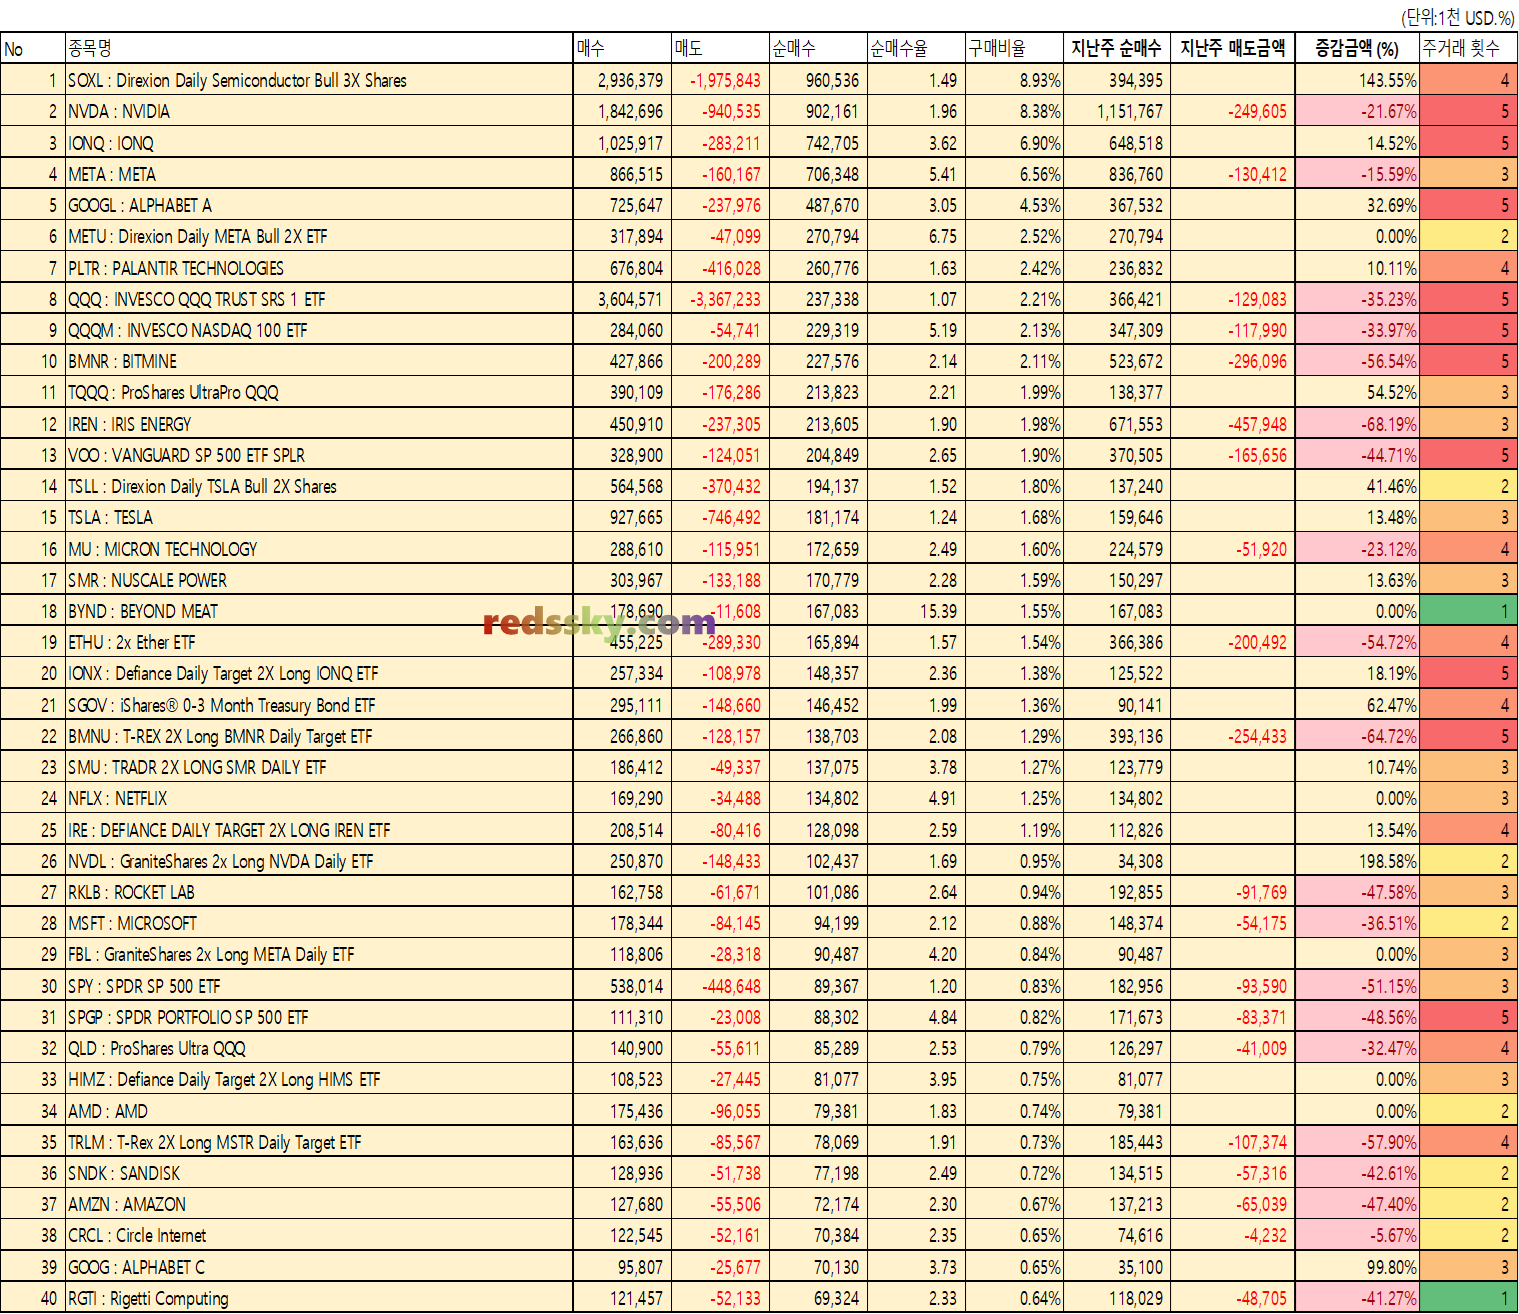Click SMR : NUSCALE POWER cell
Viewport: 1519px width, 1314px height.
point(319,580)
